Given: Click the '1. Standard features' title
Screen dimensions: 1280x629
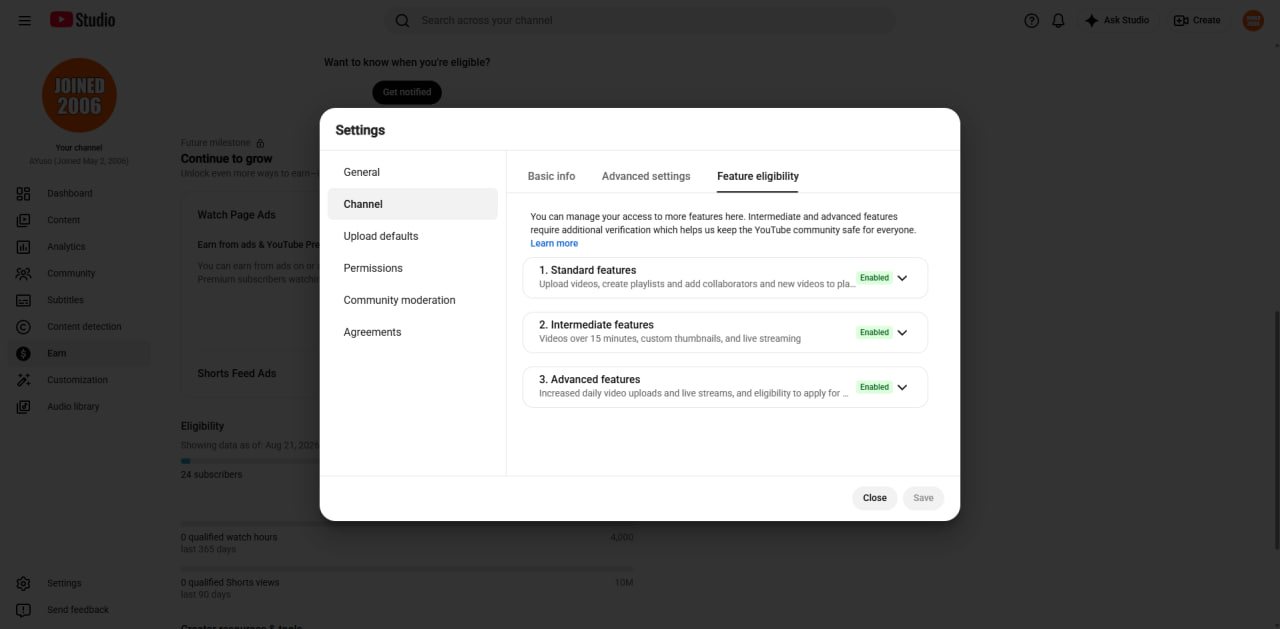Looking at the screenshot, I should tap(587, 270).
